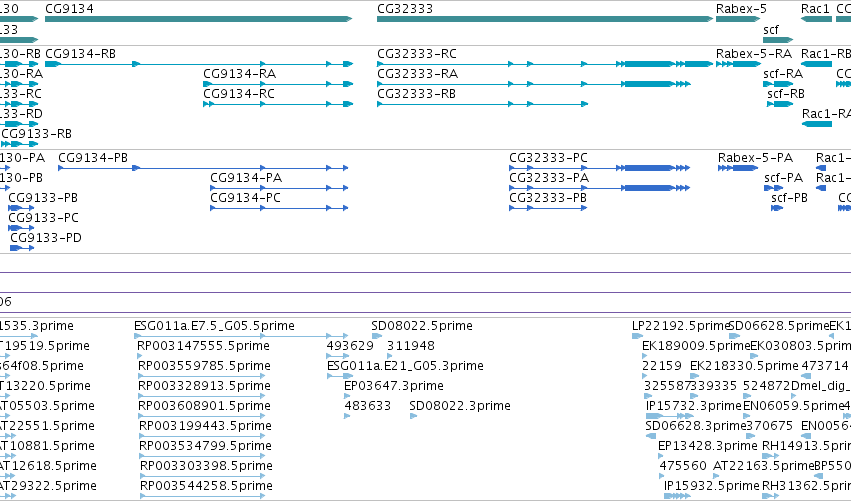The width and height of the screenshot is (851, 501).
Task: Click the scf-PA protein
Action: 773,188
